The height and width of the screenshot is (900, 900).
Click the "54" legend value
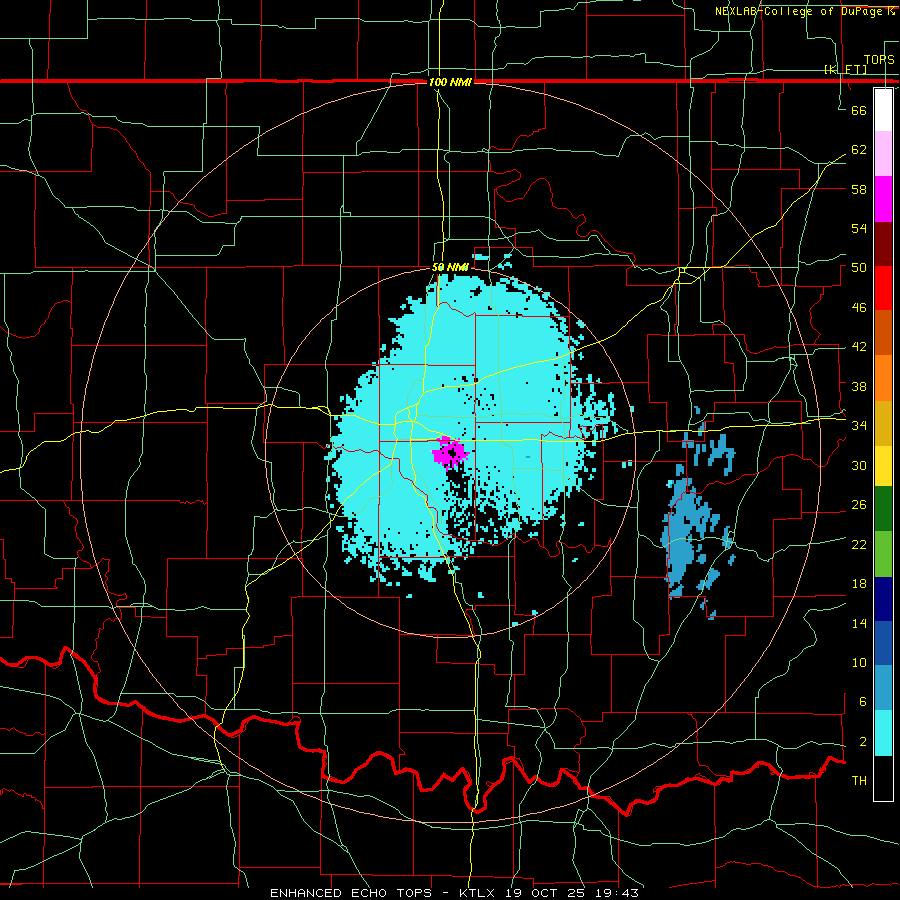859,228
